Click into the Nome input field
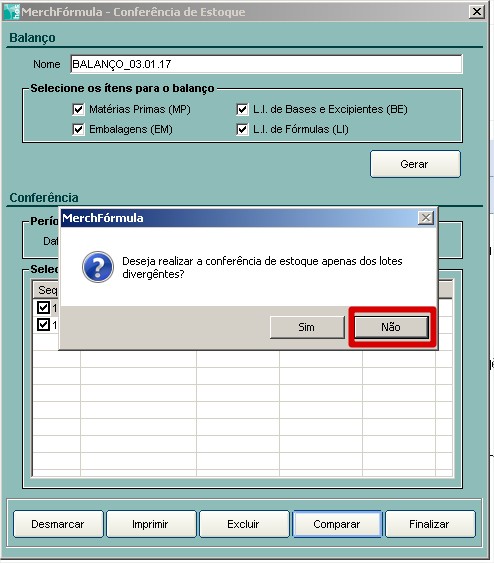The width and height of the screenshot is (494, 563). [266, 64]
